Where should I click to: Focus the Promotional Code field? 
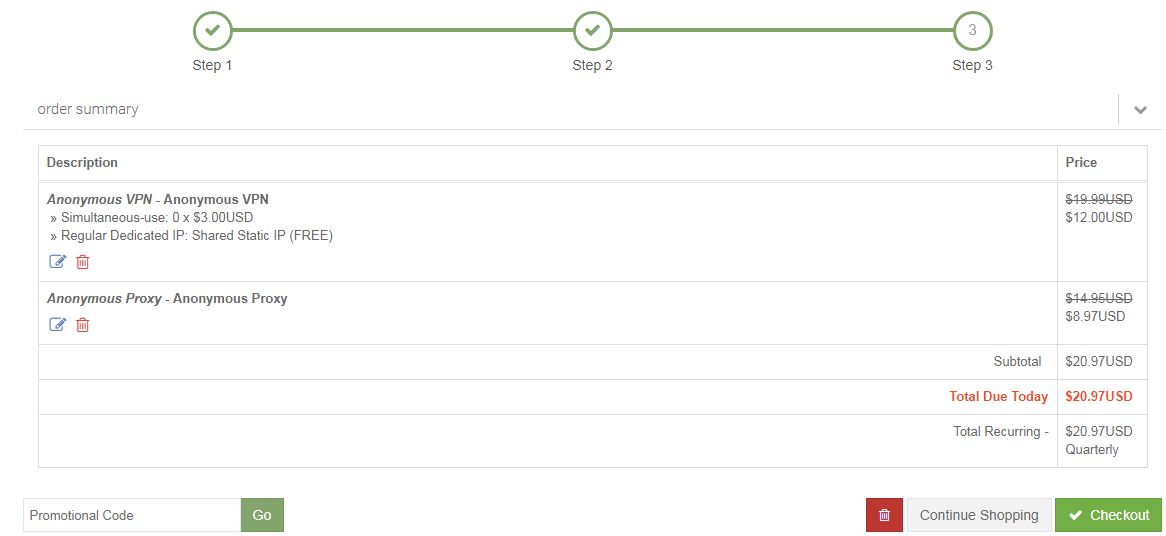(132, 515)
